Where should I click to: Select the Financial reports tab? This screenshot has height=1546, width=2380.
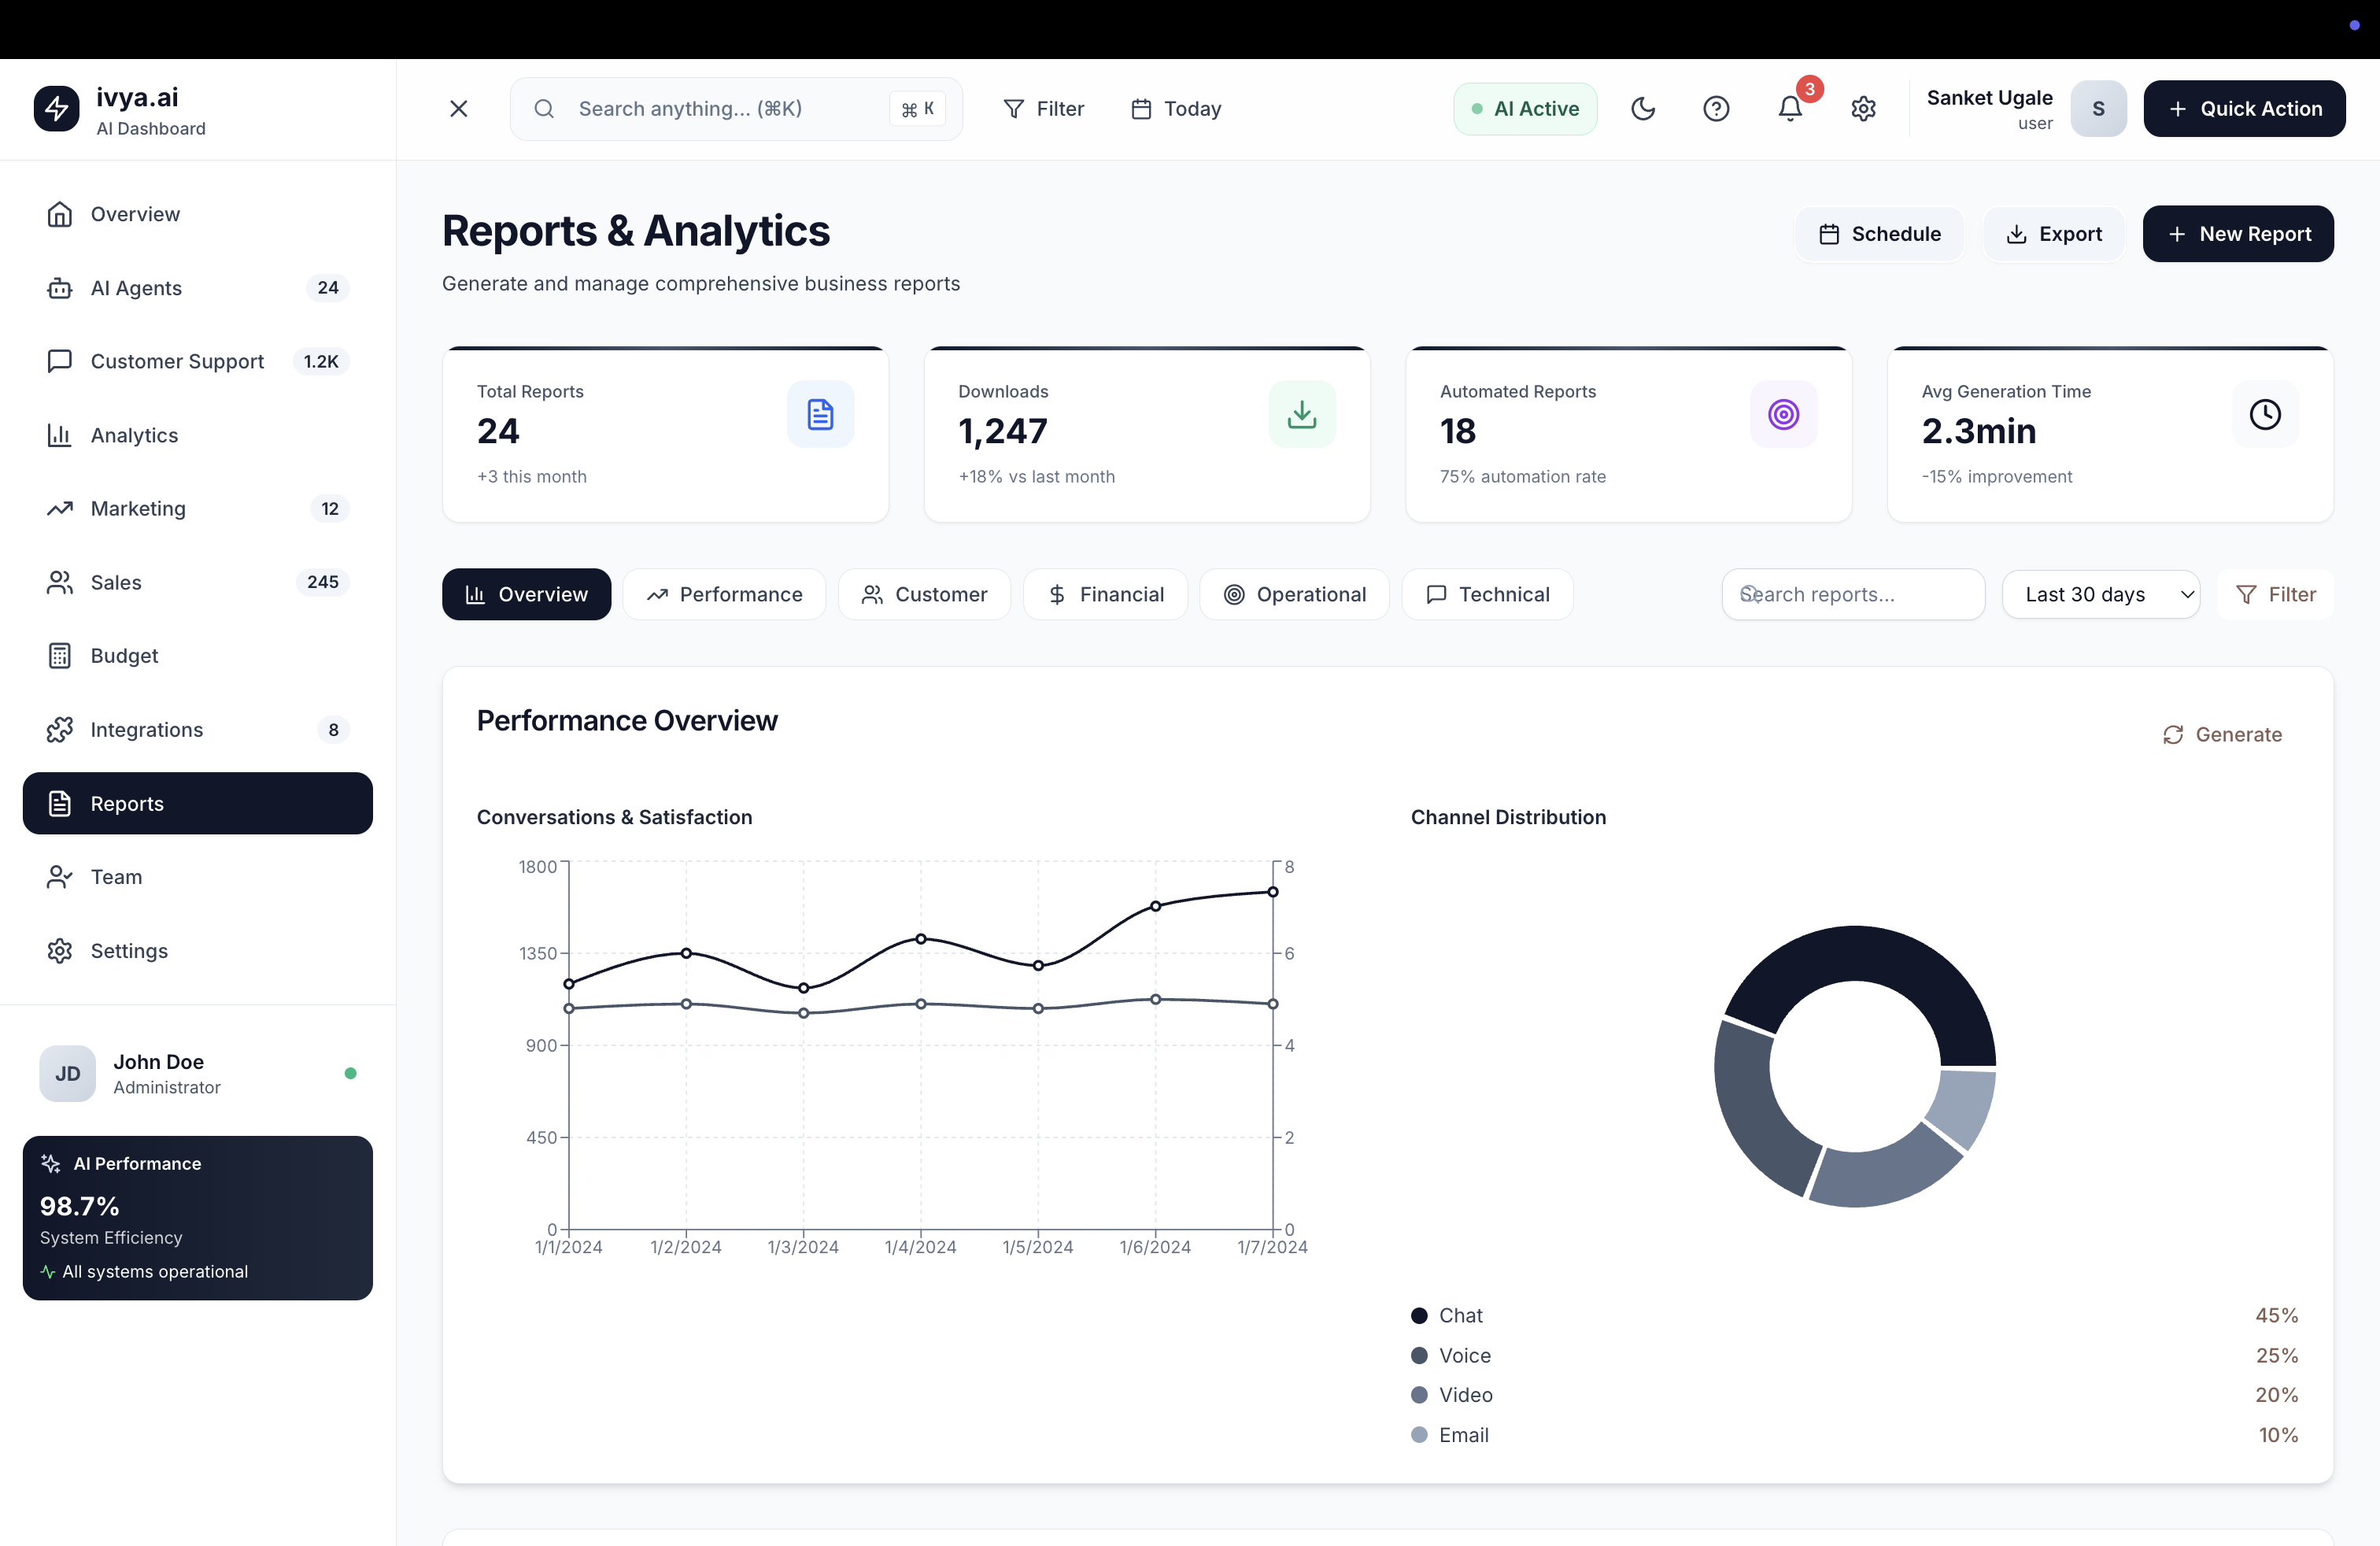point(1105,594)
